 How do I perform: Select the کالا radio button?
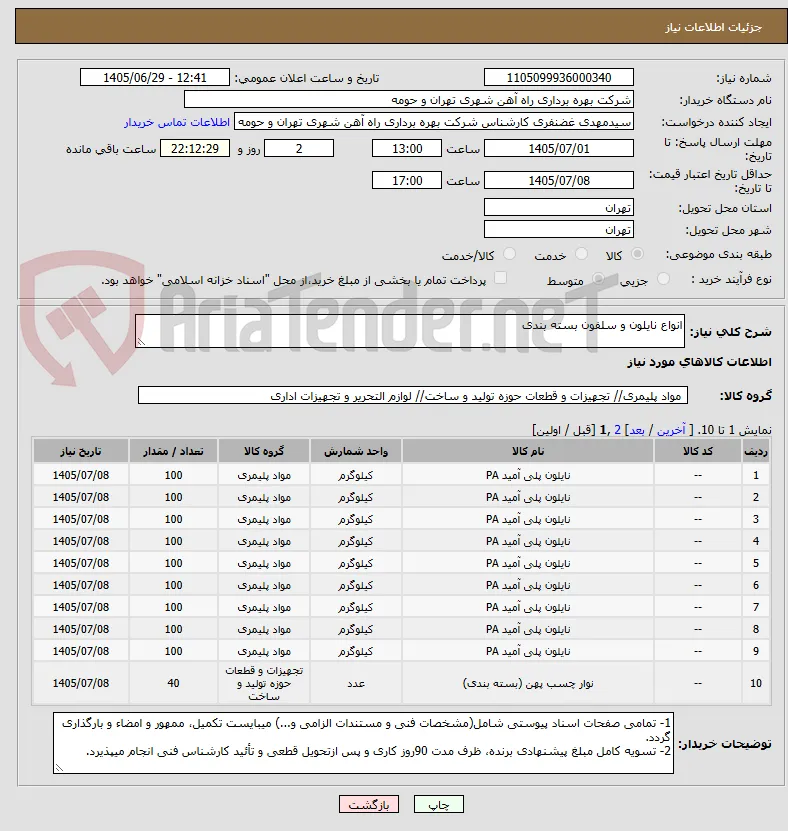638,254
